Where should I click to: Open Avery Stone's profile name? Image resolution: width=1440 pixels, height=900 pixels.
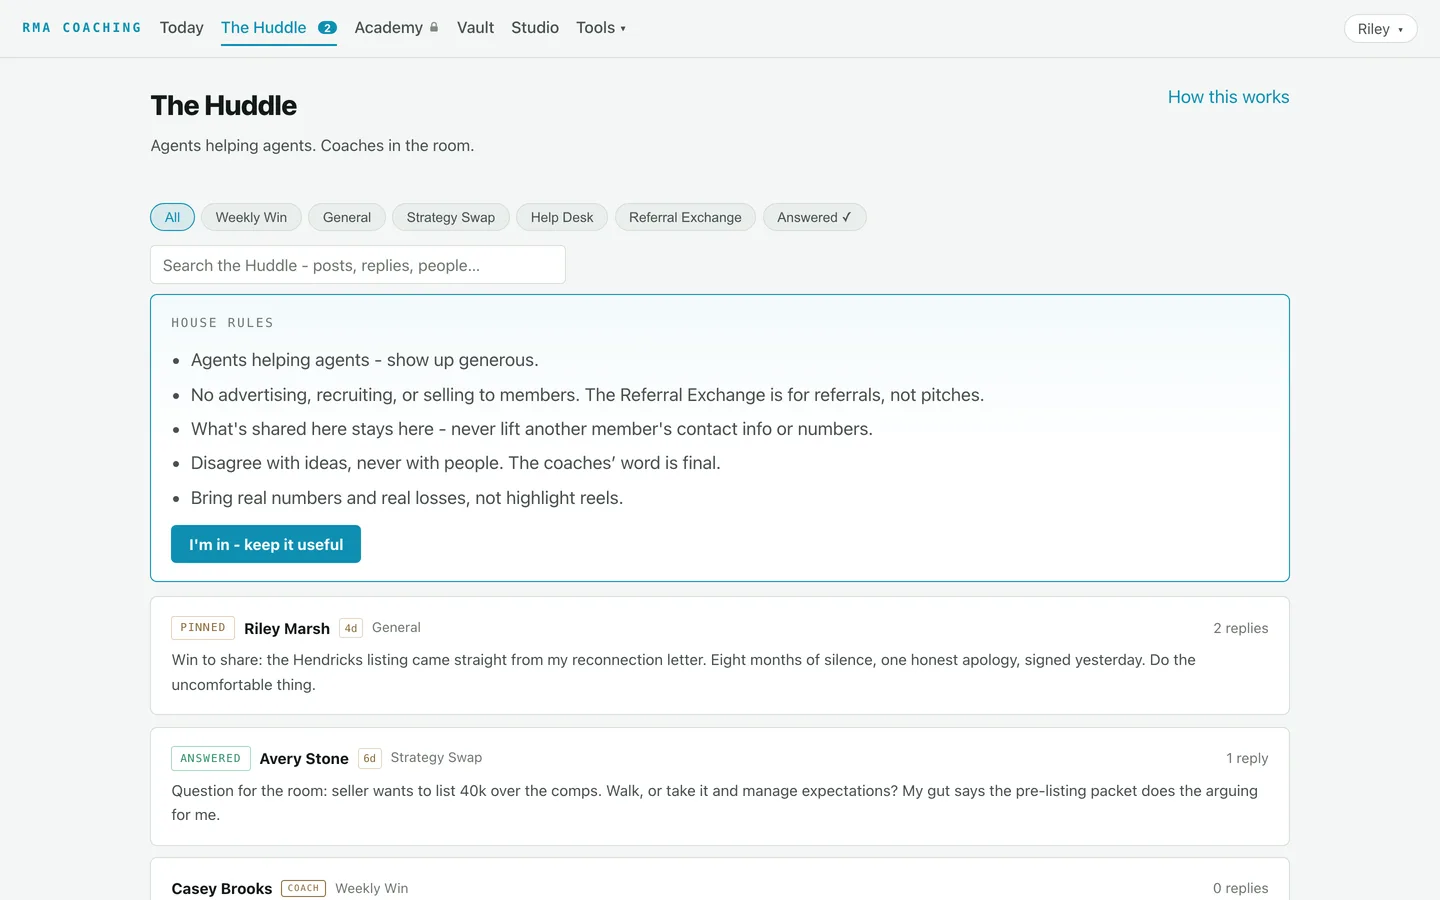304,759
